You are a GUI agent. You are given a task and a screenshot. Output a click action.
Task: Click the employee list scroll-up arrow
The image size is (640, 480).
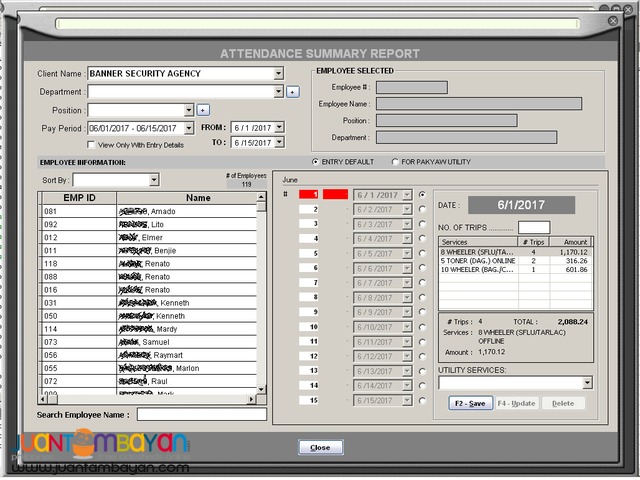pos(261,198)
